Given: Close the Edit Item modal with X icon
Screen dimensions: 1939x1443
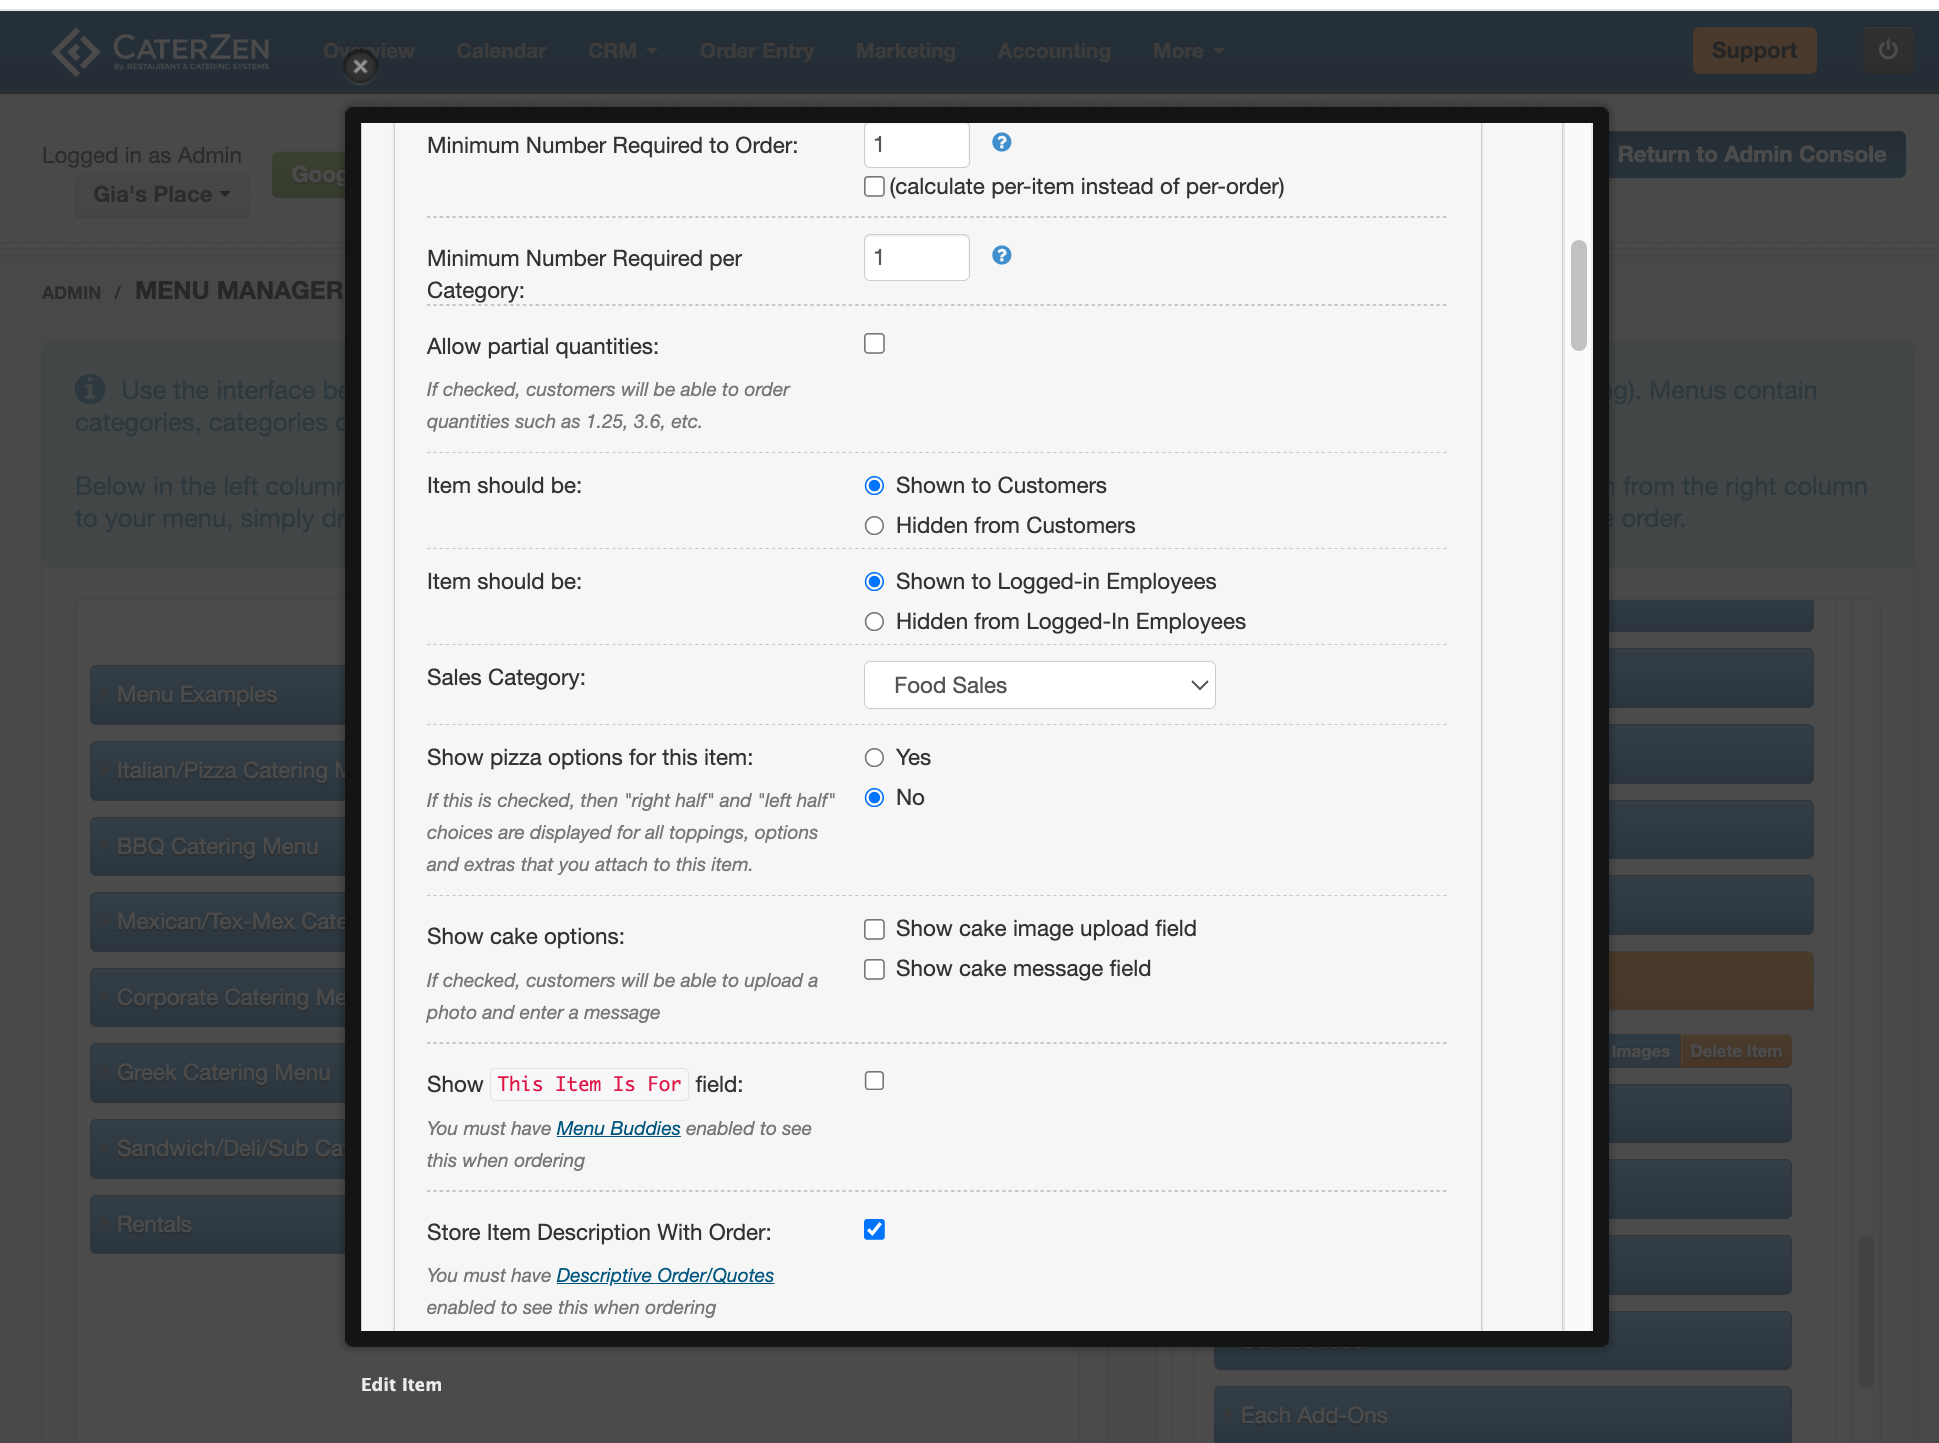Looking at the screenshot, I should (360, 67).
